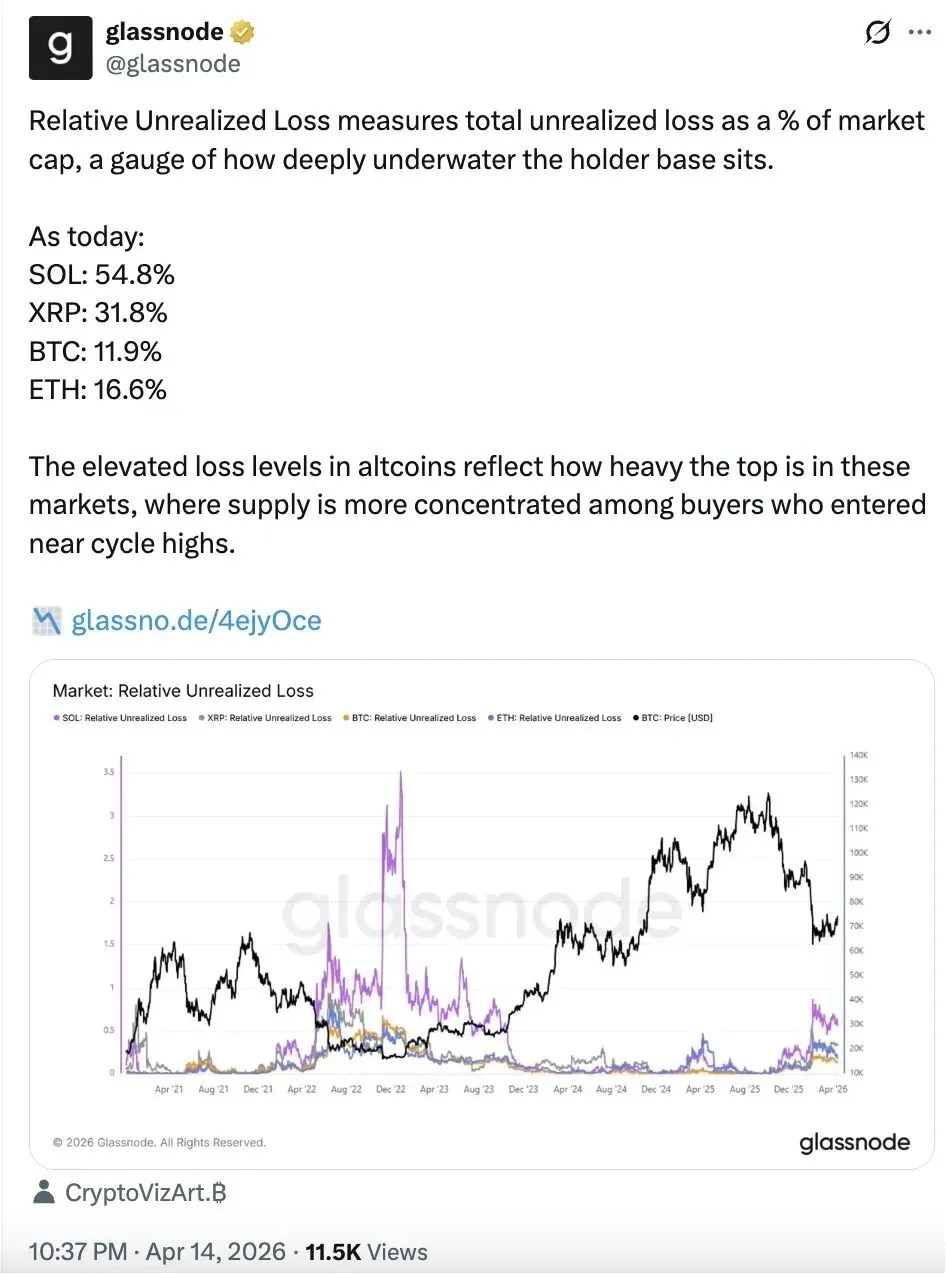Toggle SOL Relative Unrealized Loss legend
946x1274 pixels.
(120, 718)
